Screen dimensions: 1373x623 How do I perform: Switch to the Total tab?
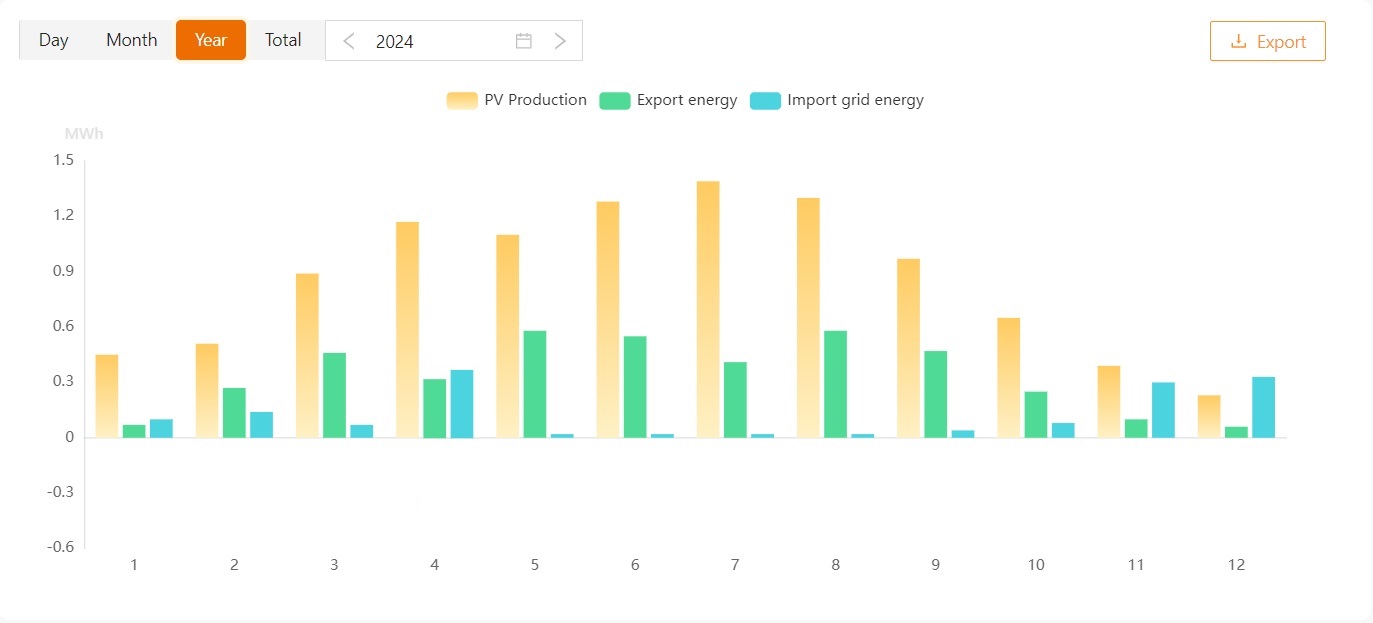click(283, 40)
